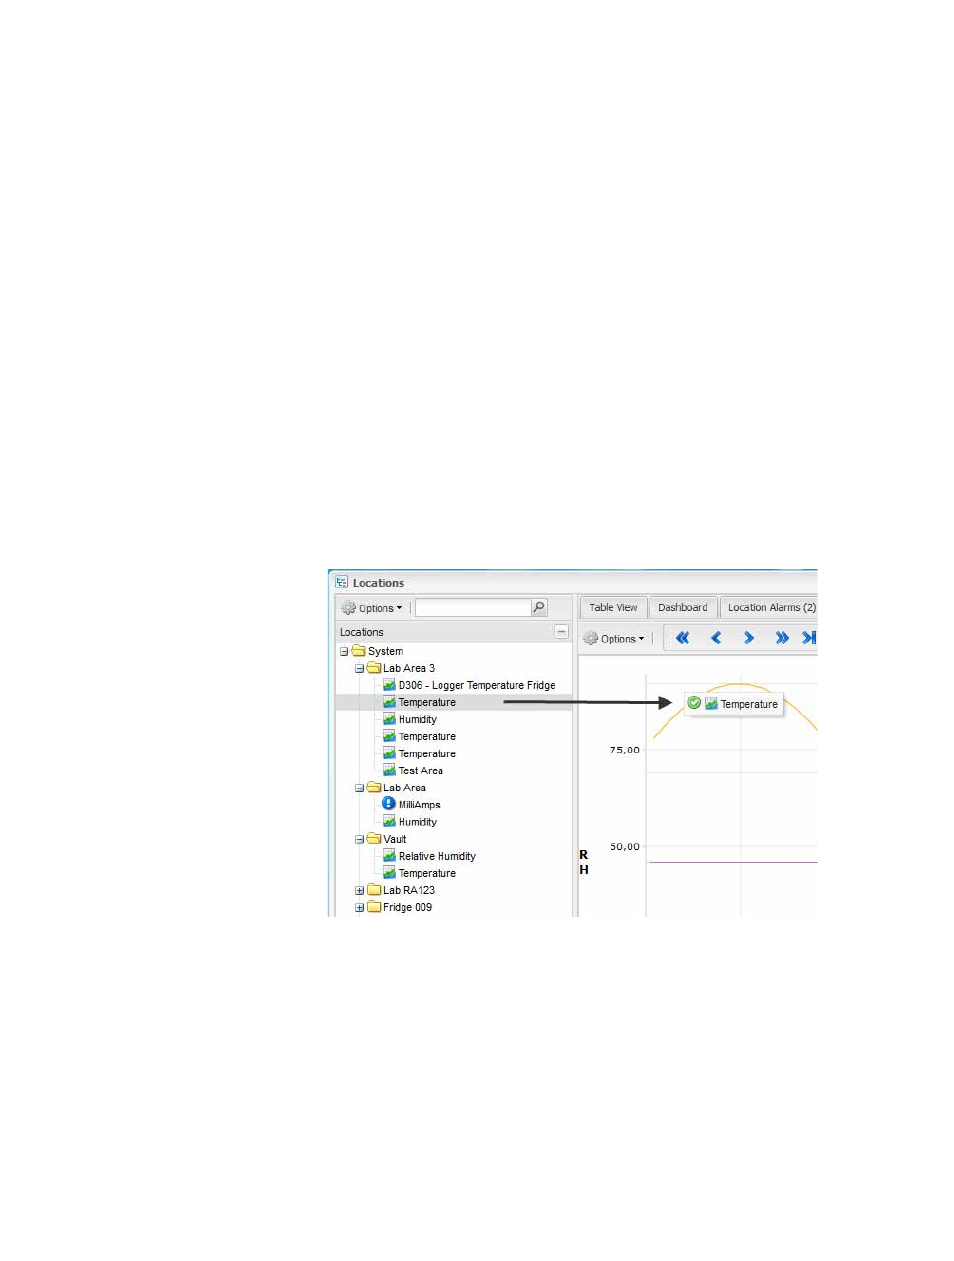Click the 75,00 axis label
The height and width of the screenshot is (1261, 954).
[625, 750]
